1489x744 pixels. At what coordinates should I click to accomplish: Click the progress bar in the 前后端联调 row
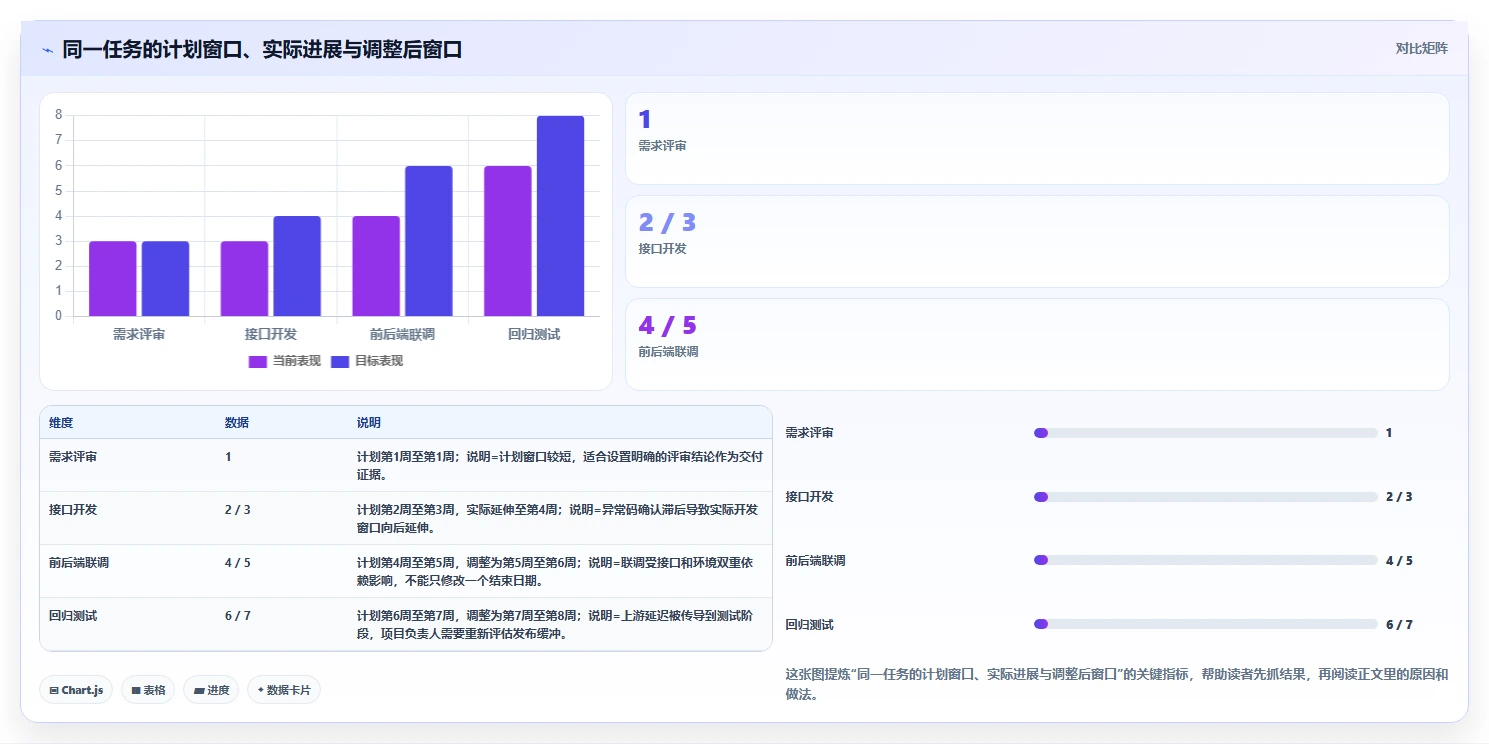[x=1206, y=561]
